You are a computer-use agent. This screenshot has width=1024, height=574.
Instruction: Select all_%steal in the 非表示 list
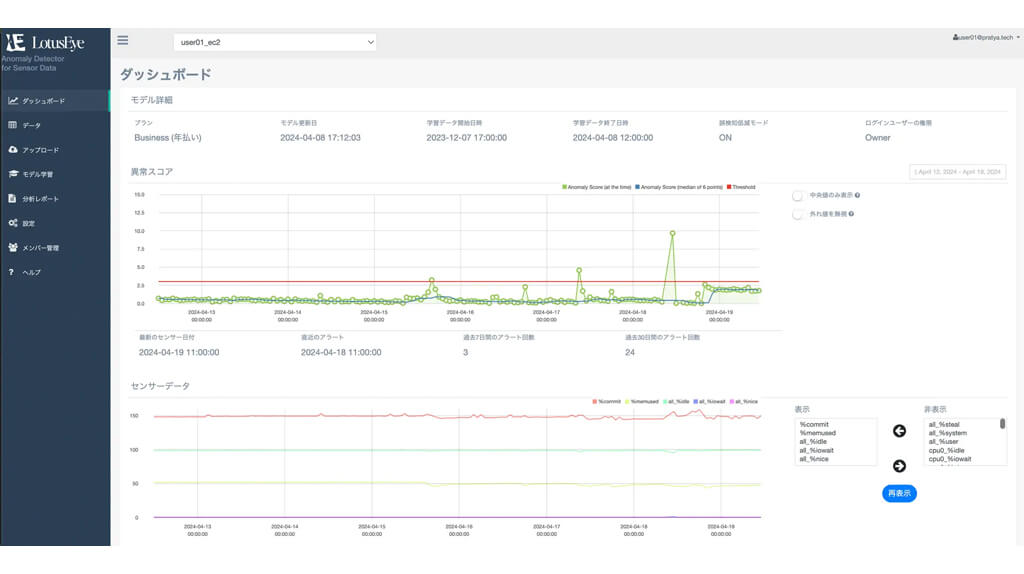click(946, 424)
